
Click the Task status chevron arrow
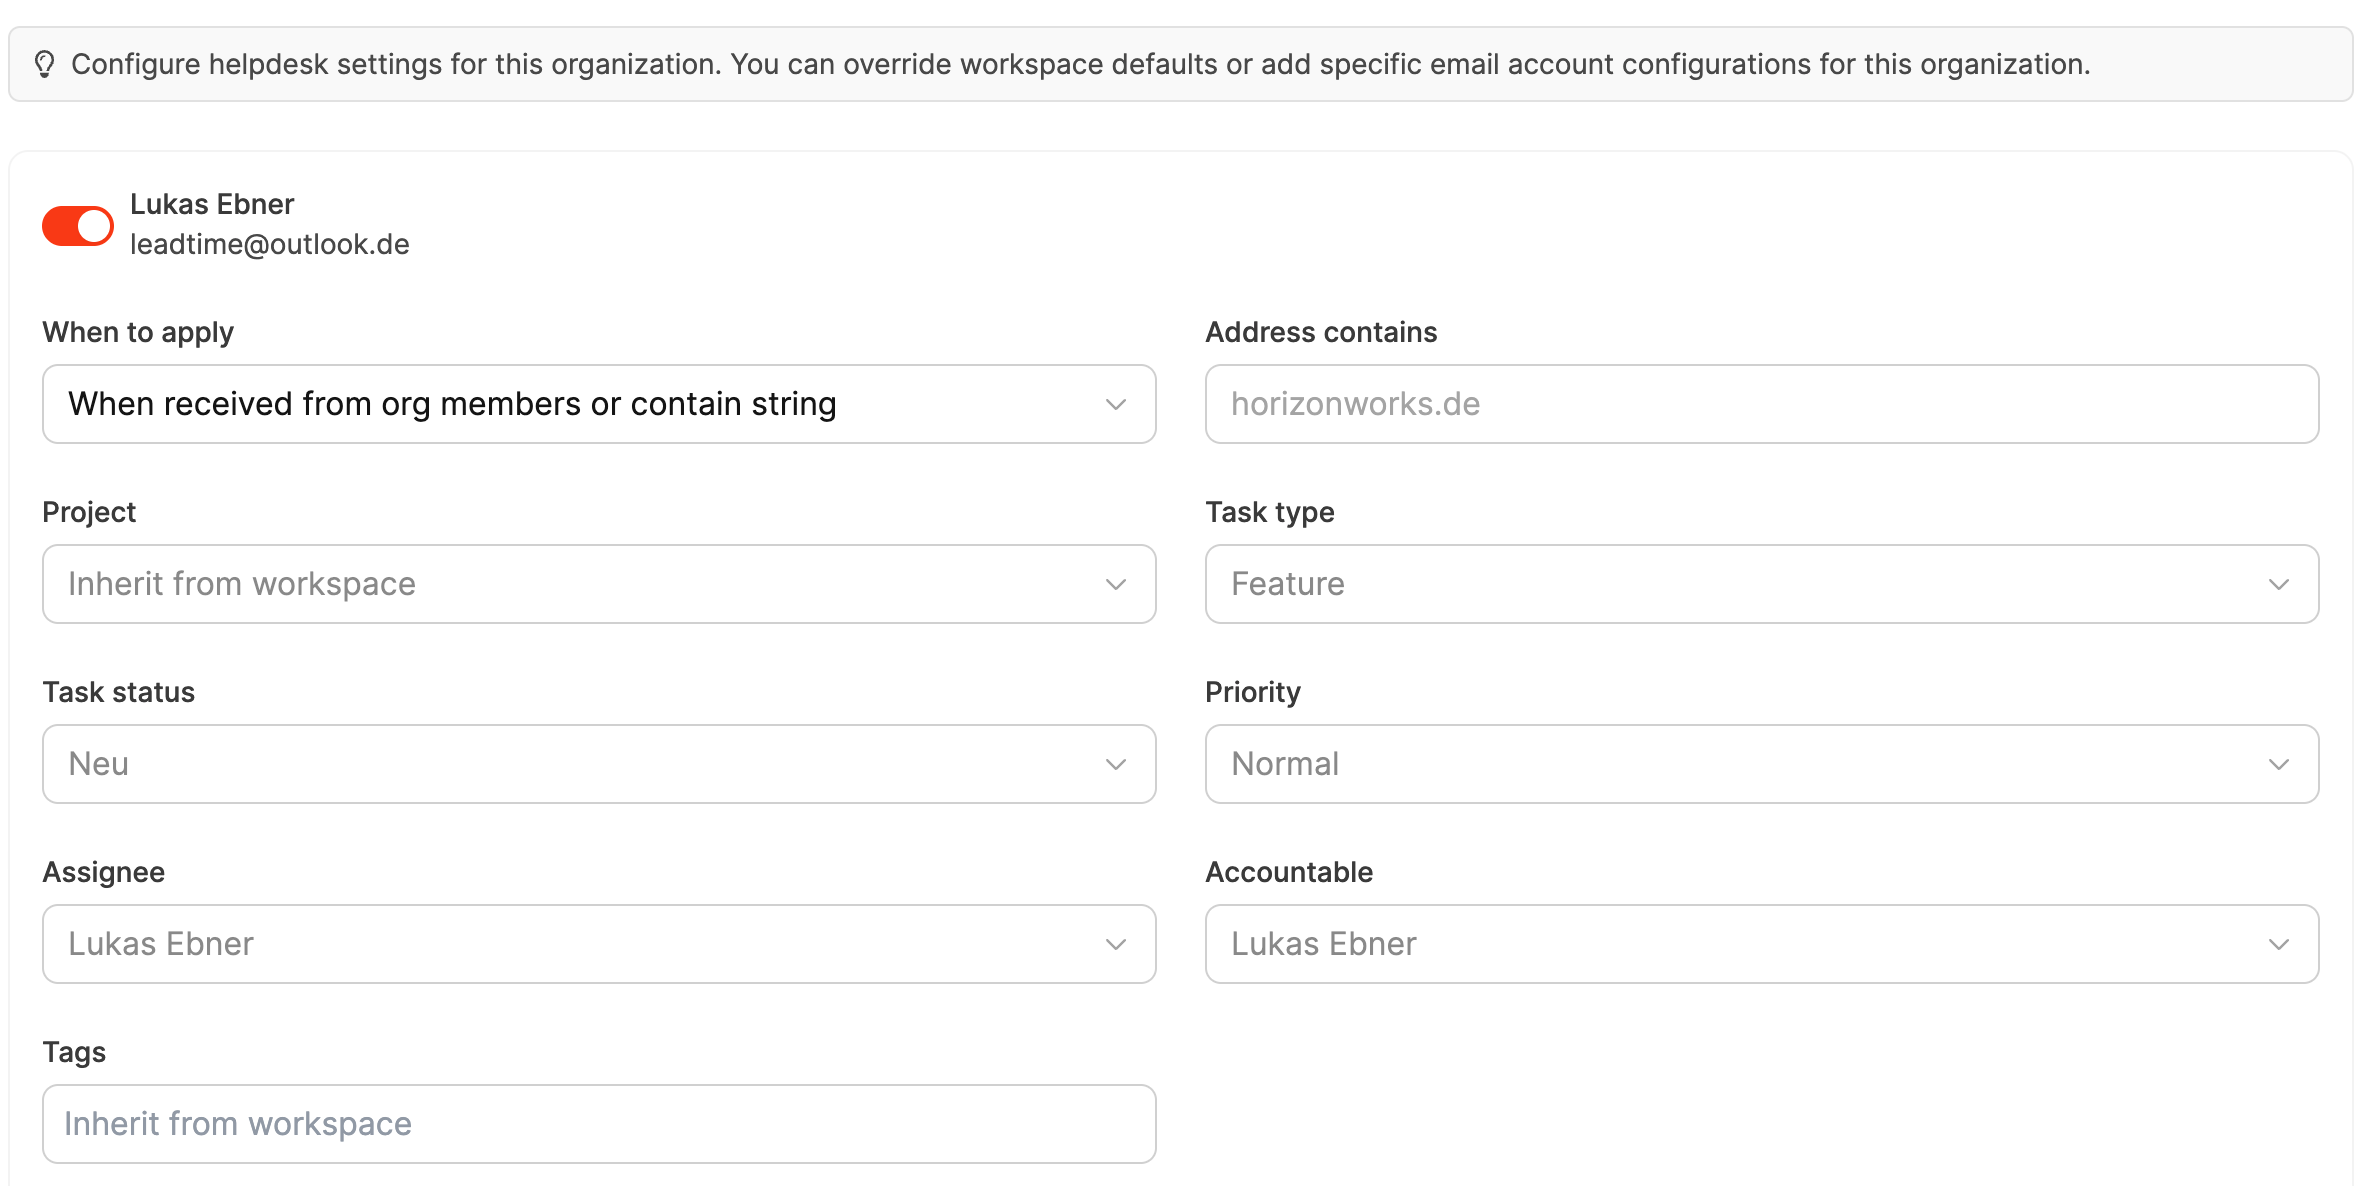(1116, 764)
